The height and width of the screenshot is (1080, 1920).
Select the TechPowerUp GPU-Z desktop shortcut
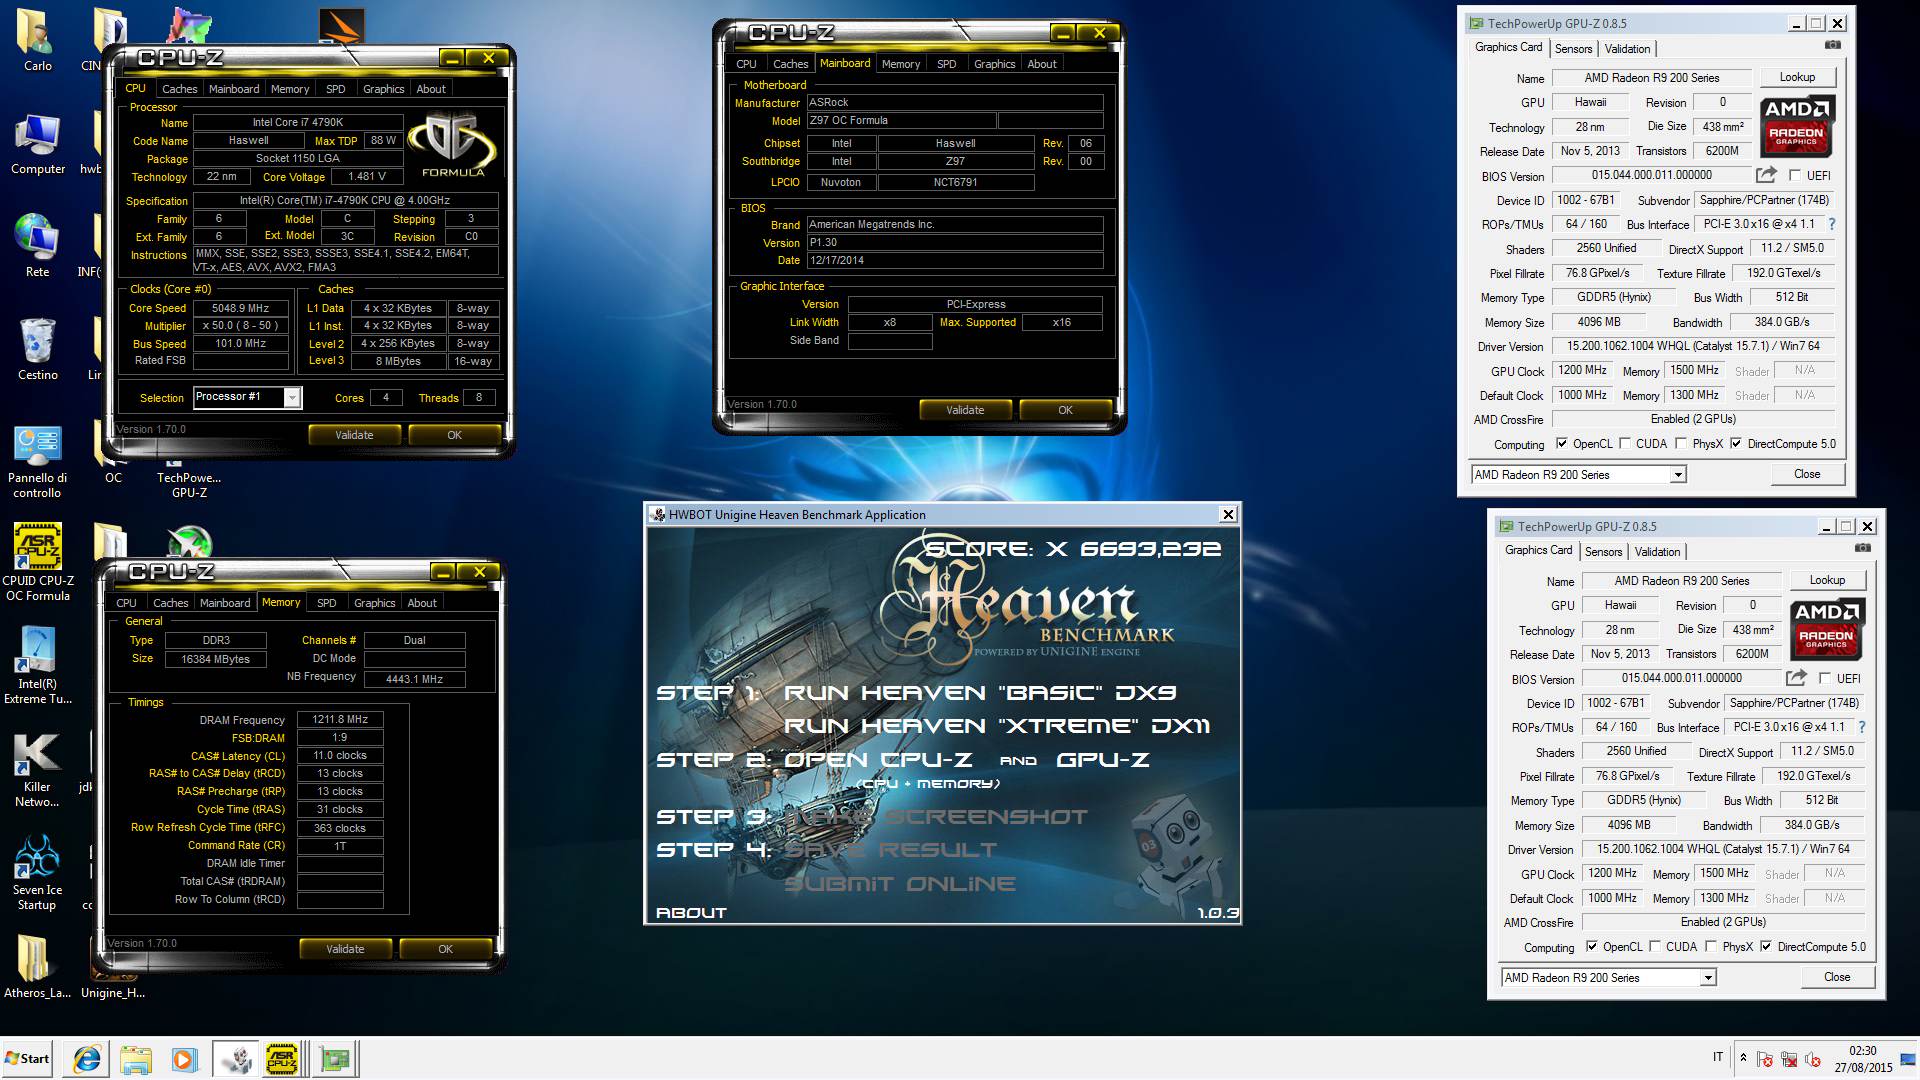pyautogui.click(x=189, y=480)
